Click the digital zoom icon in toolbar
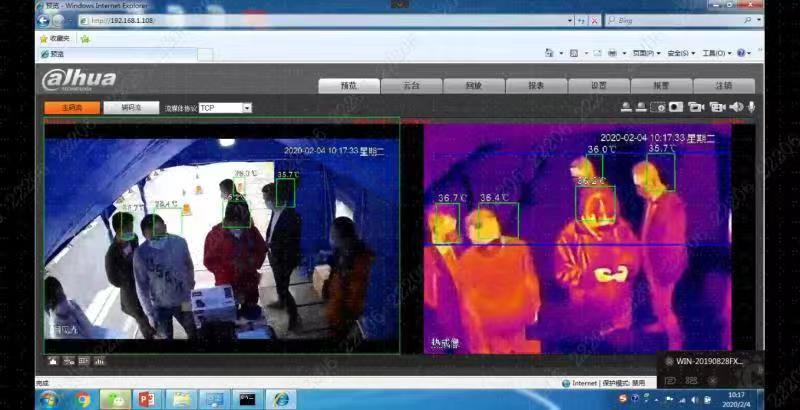 pyautogui.click(x=659, y=107)
